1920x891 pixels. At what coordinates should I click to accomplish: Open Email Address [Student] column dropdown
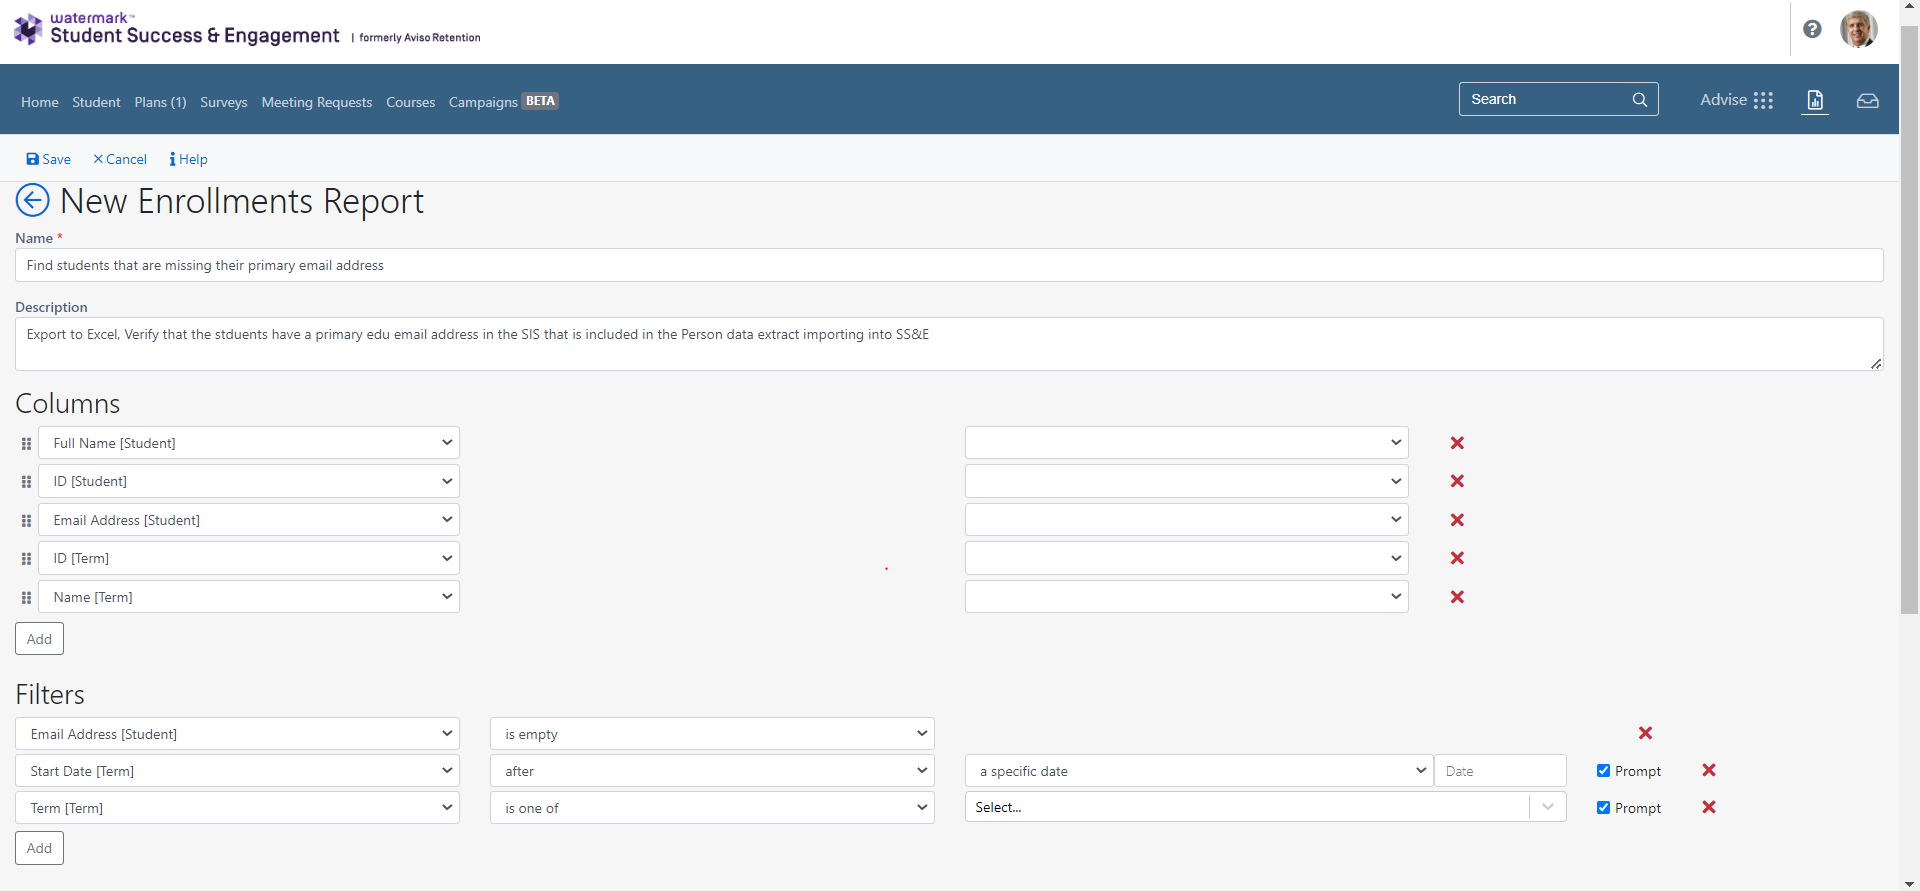click(249, 520)
